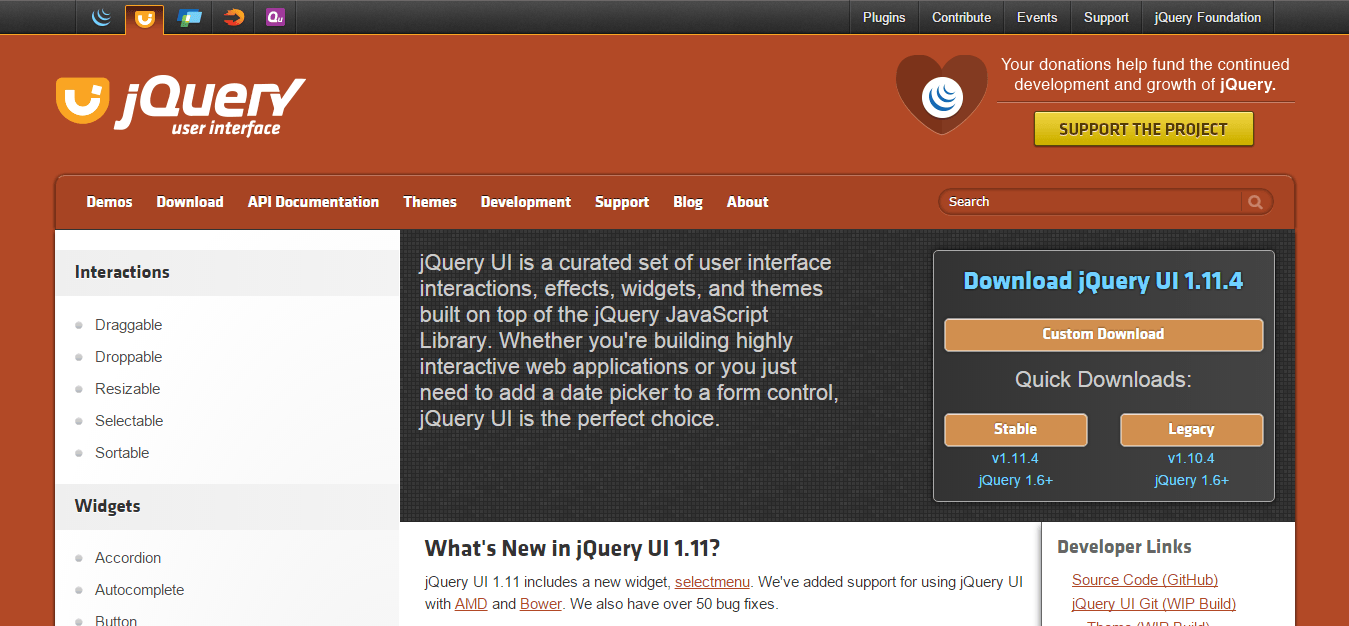Follow the selectmenu widget link
This screenshot has height=626, width=1349.
point(711,581)
